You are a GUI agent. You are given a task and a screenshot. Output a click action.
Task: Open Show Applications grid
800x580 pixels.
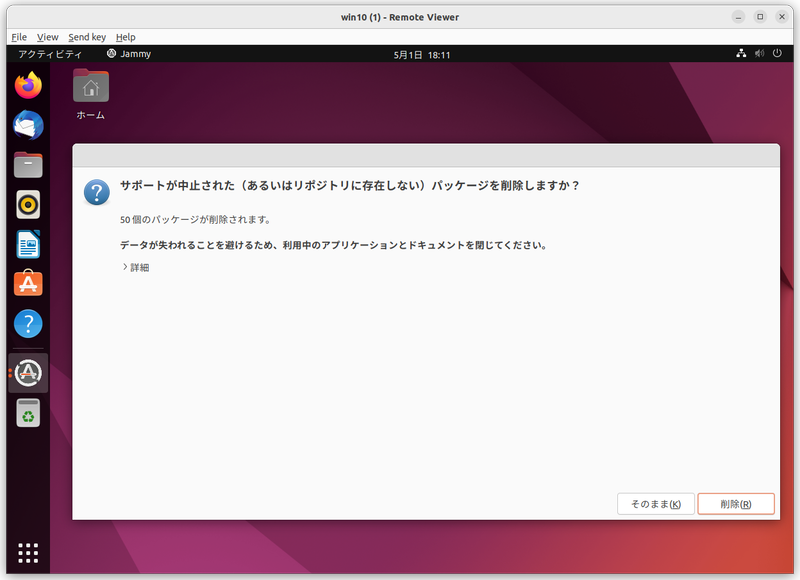click(27, 551)
